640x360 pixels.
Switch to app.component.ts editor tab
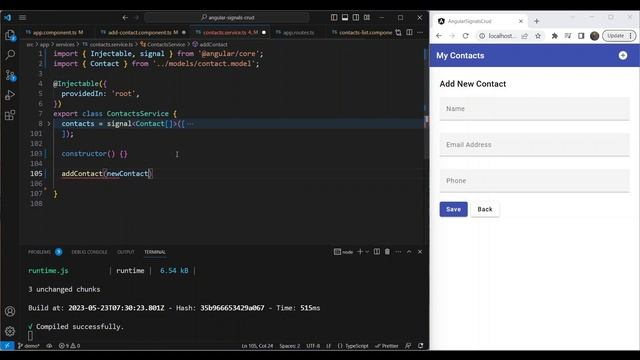pos(55,32)
